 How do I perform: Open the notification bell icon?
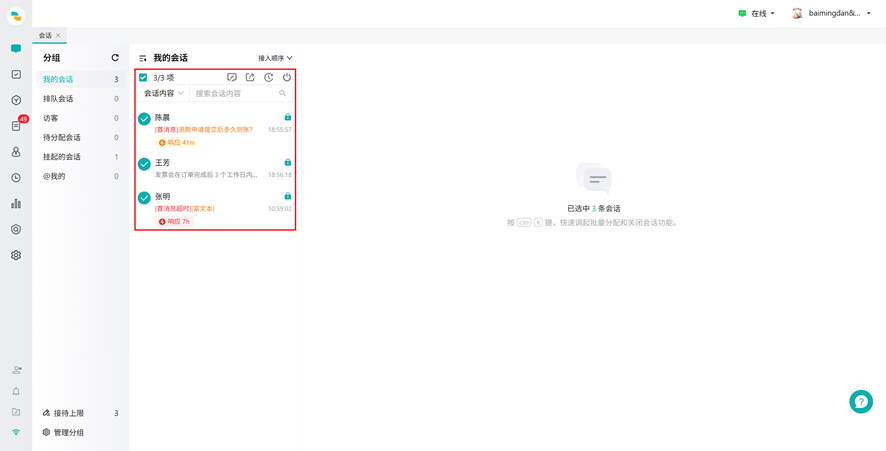coord(16,391)
